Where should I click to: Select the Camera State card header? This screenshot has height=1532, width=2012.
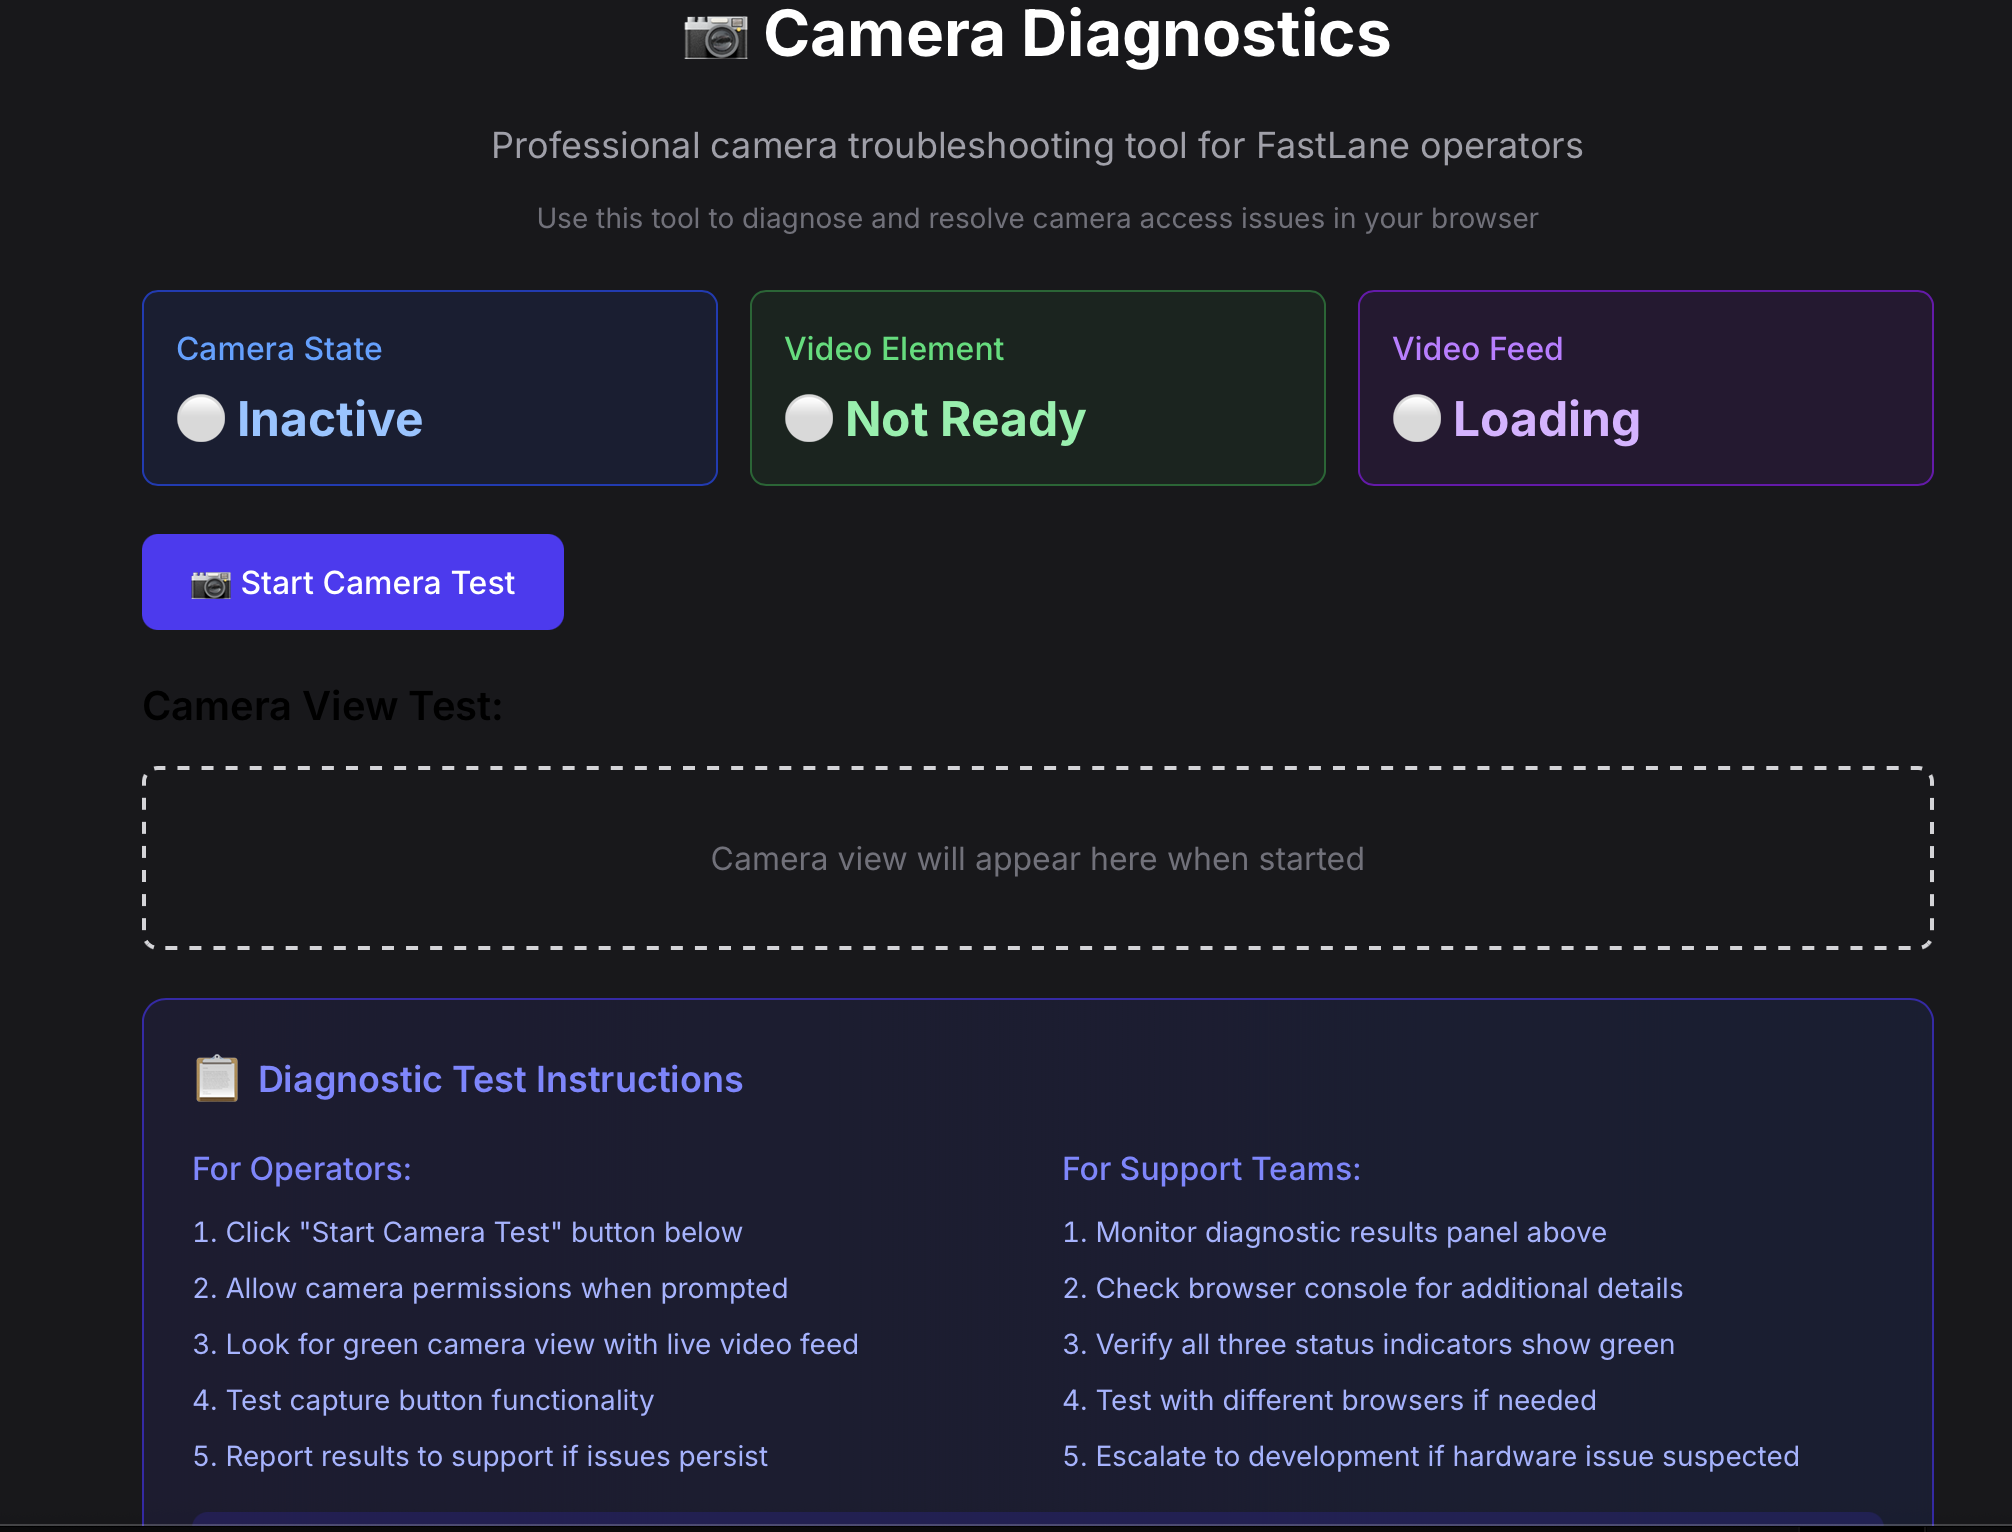279,349
